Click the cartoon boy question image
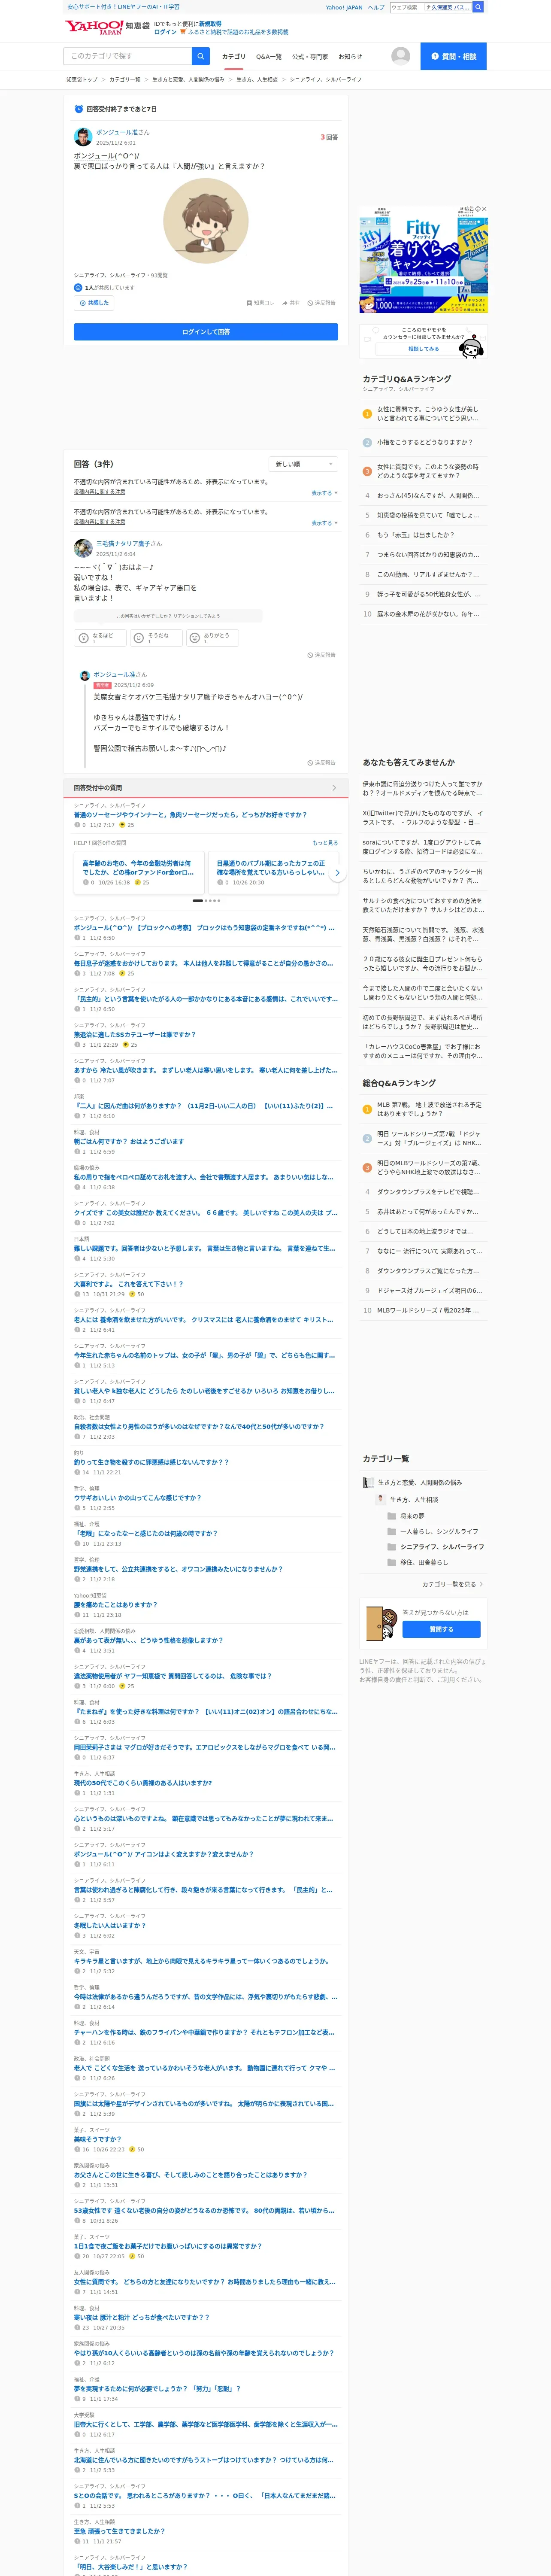Image resolution: width=551 pixels, height=2576 pixels. click(206, 221)
